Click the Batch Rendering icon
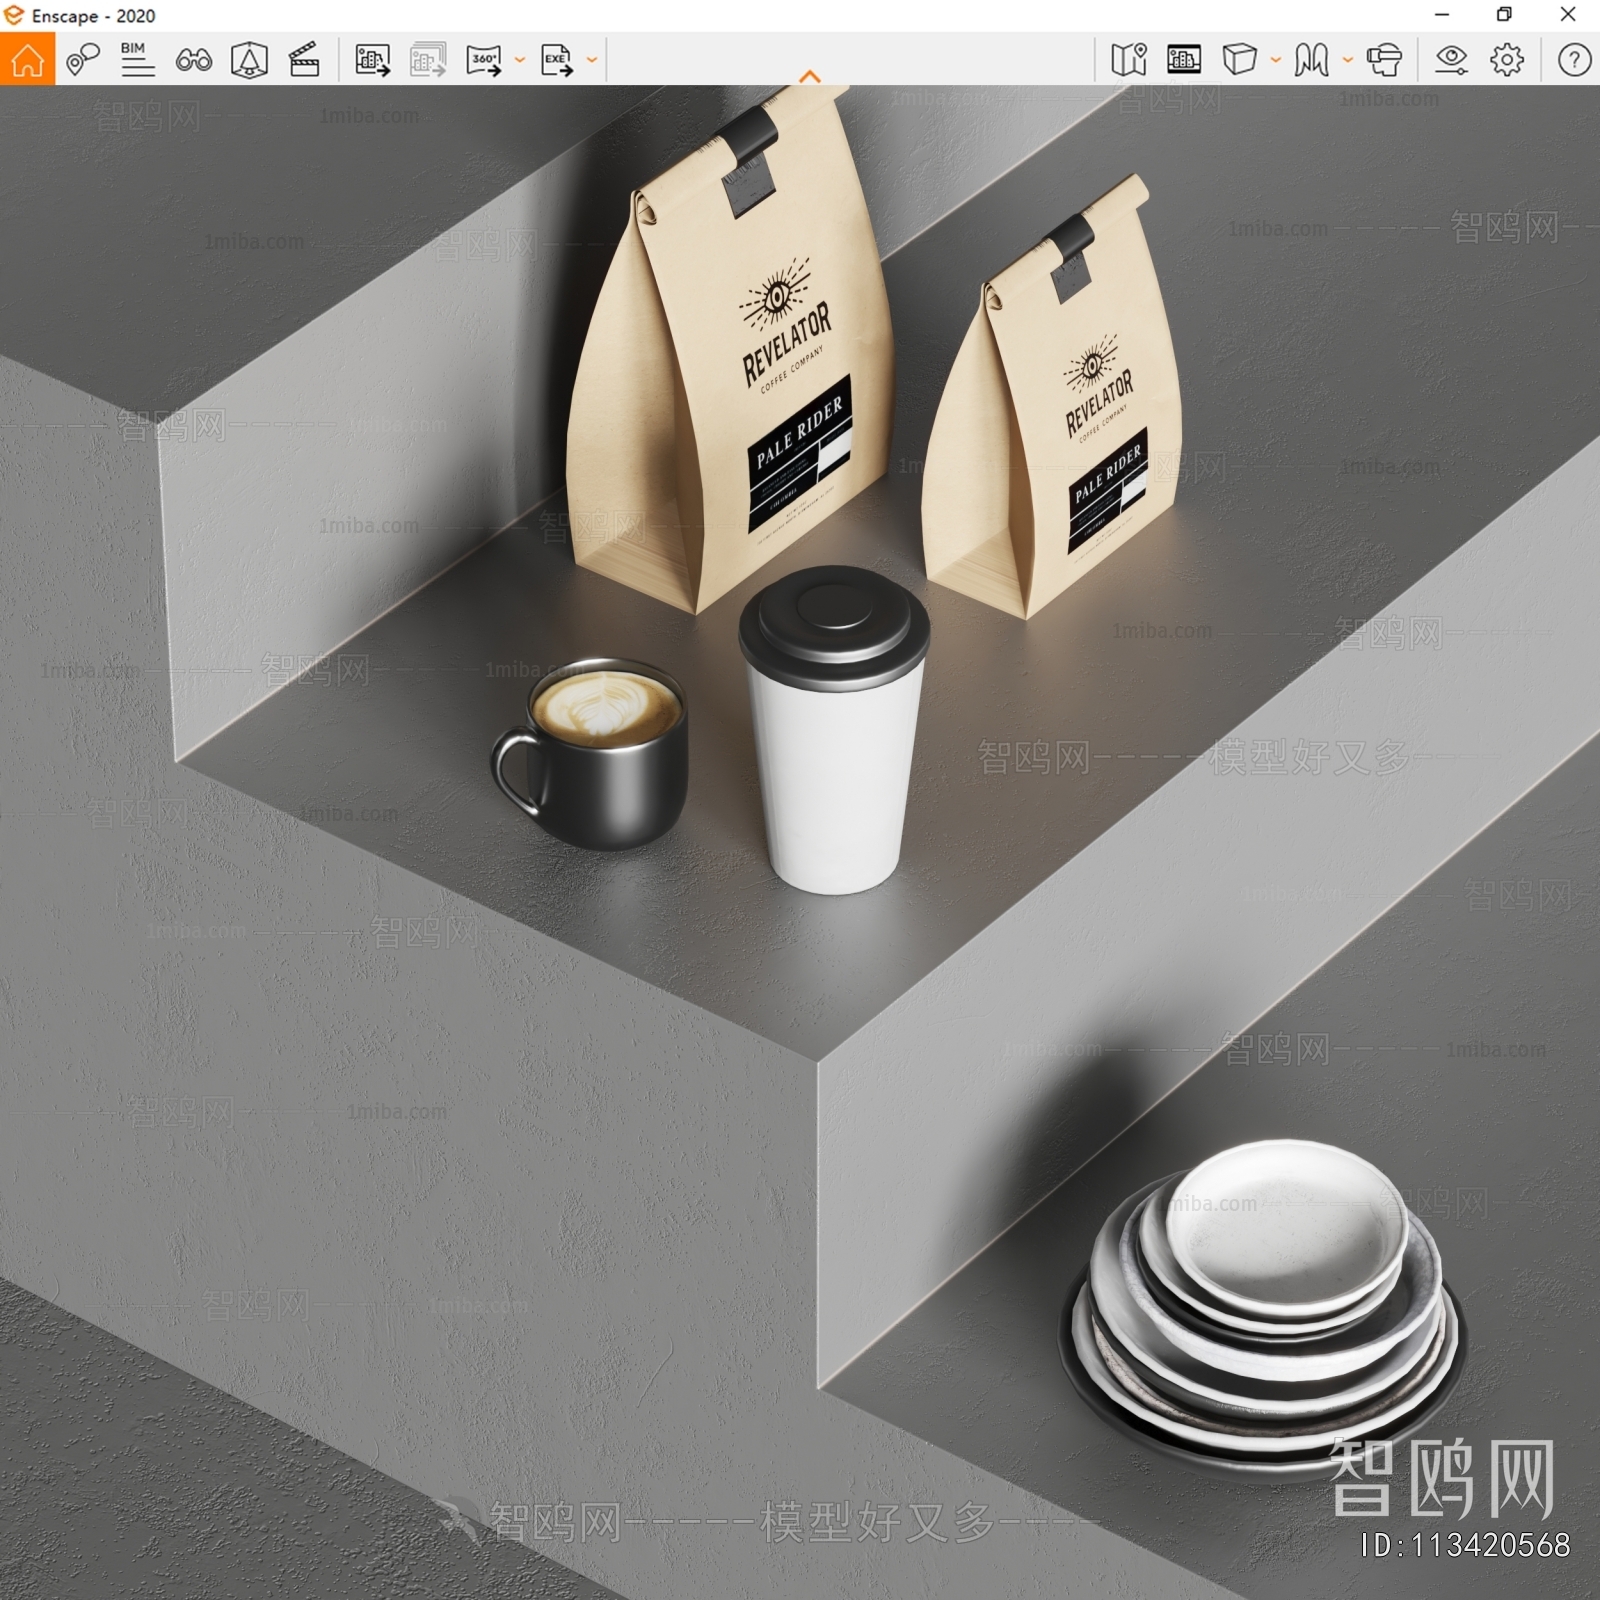This screenshot has height=1600, width=1600. [x=428, y=60]
